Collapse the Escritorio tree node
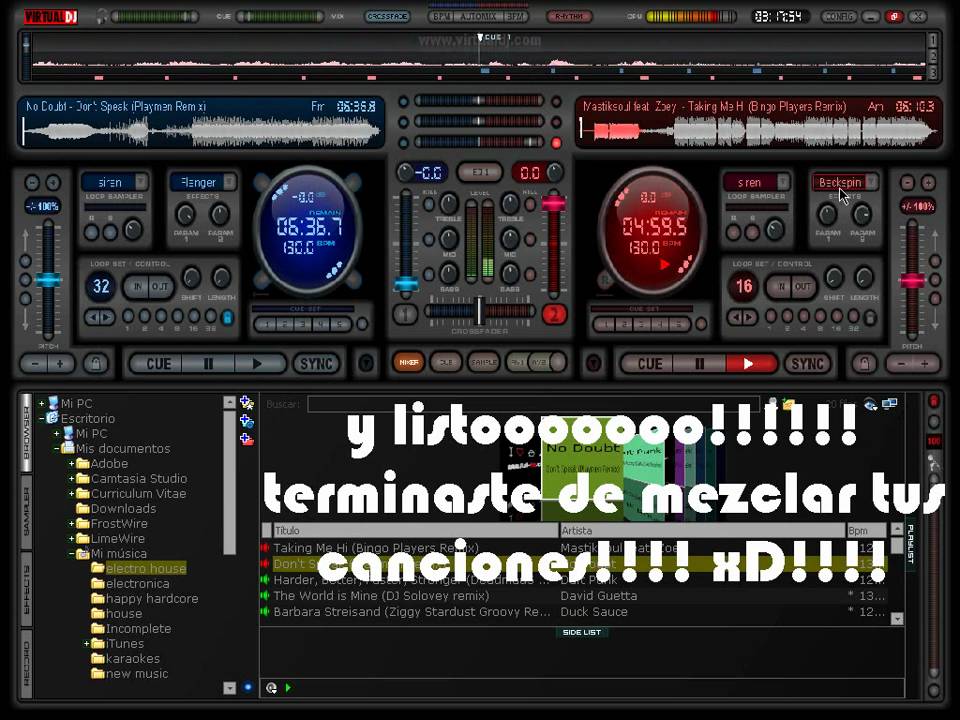960x720 pixels. [x=42, y=418]
